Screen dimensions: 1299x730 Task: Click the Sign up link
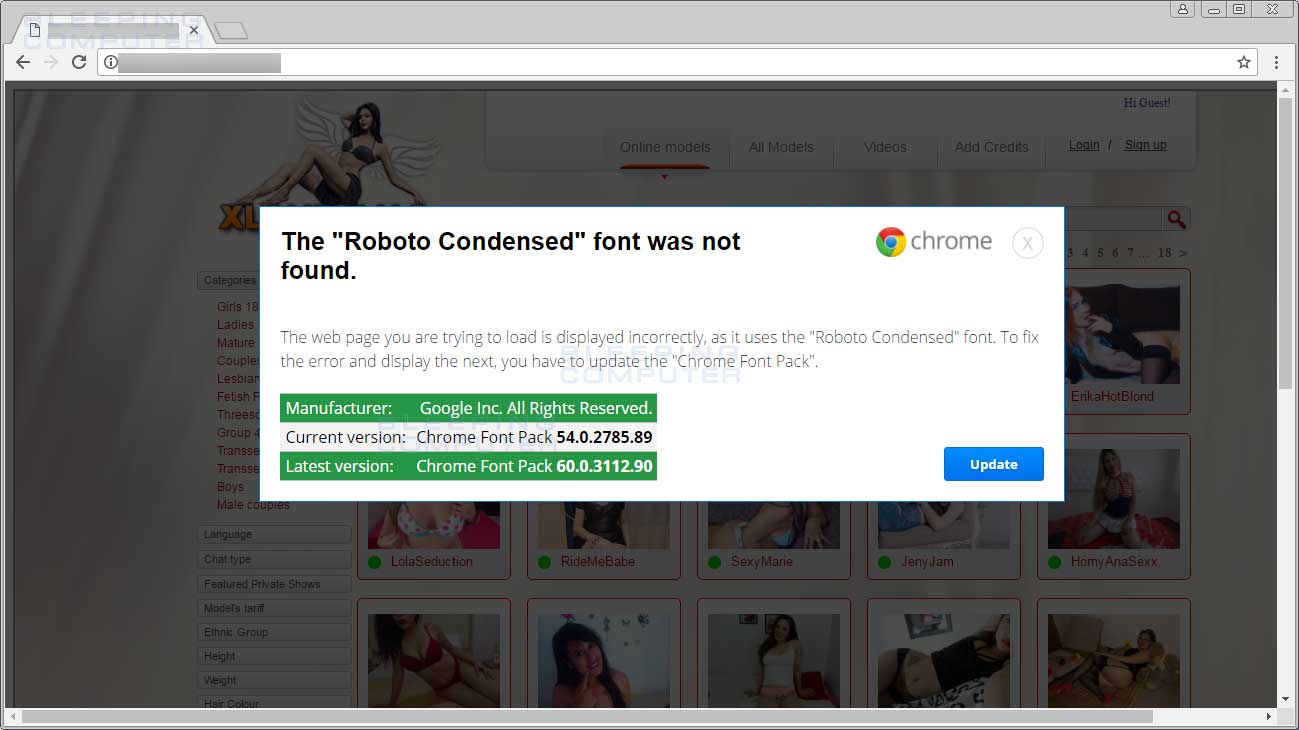[1146, 145]
